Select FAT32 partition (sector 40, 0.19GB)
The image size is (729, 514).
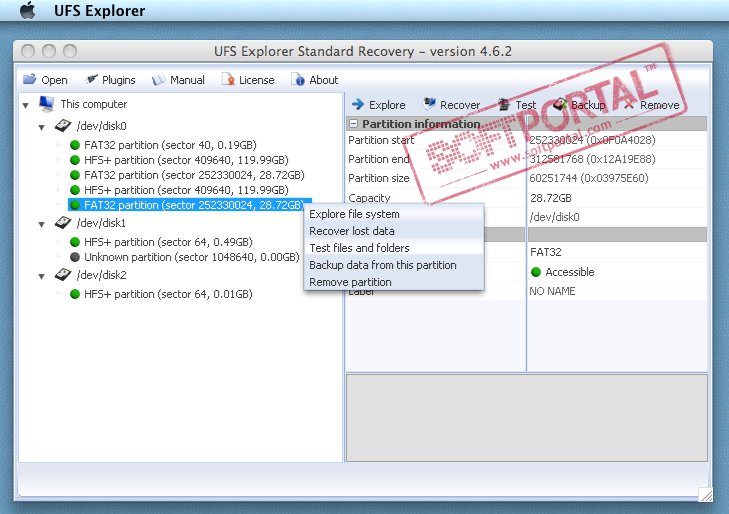coord(170,145)
